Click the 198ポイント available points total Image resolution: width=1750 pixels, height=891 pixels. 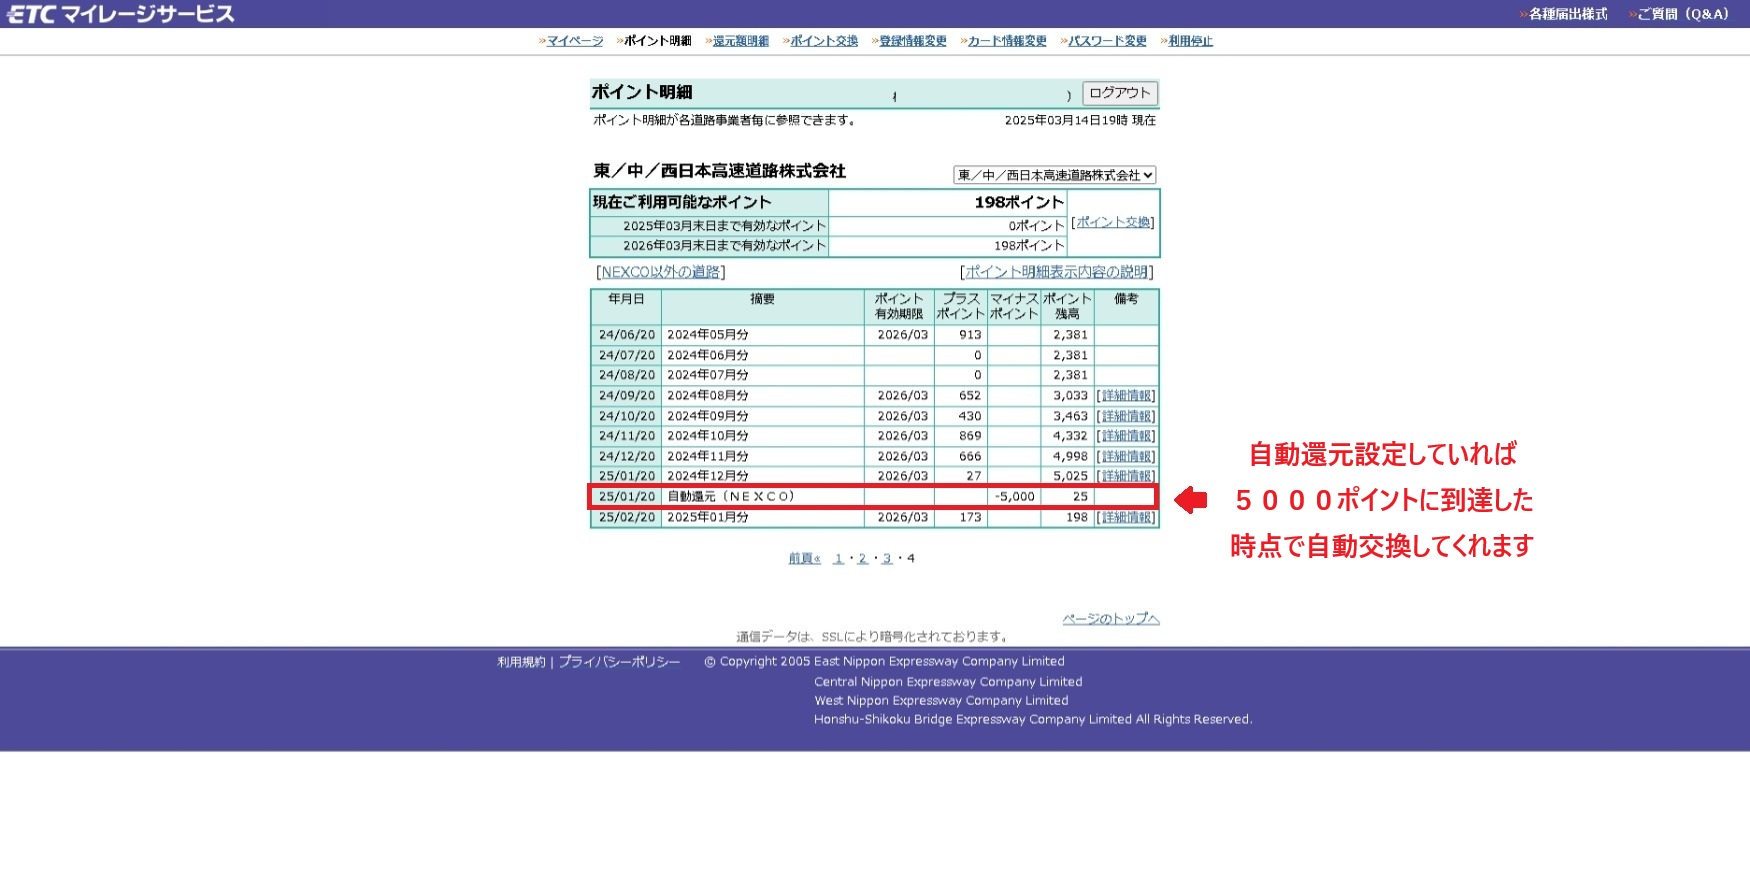click(x=1019, y=202)
